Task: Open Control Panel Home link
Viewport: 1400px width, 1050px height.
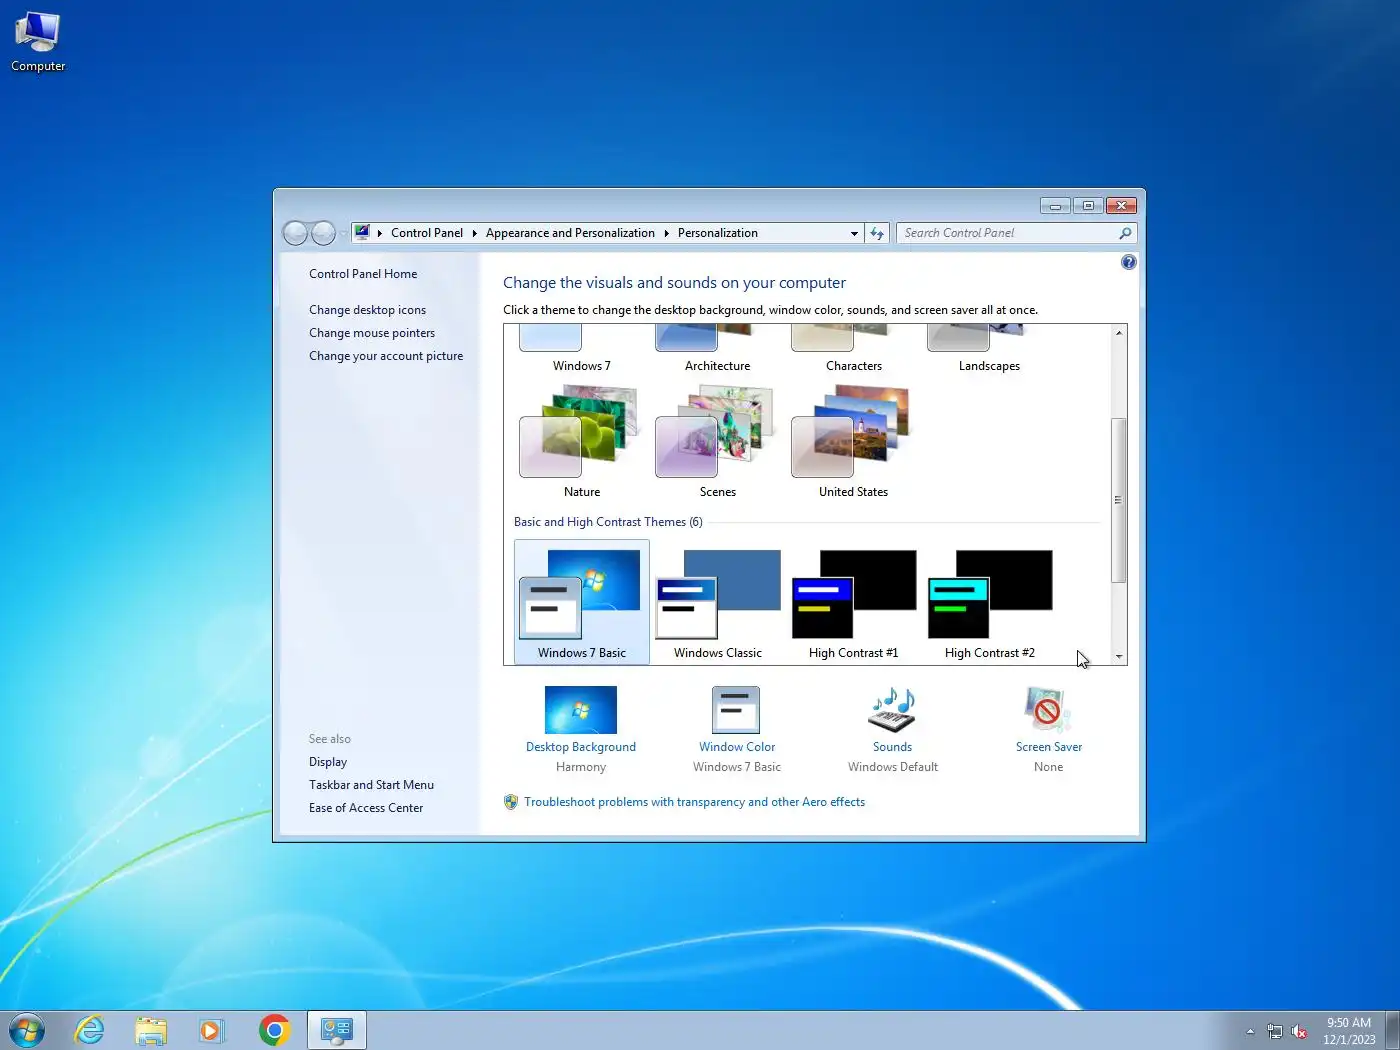Action: click(363, 274)
